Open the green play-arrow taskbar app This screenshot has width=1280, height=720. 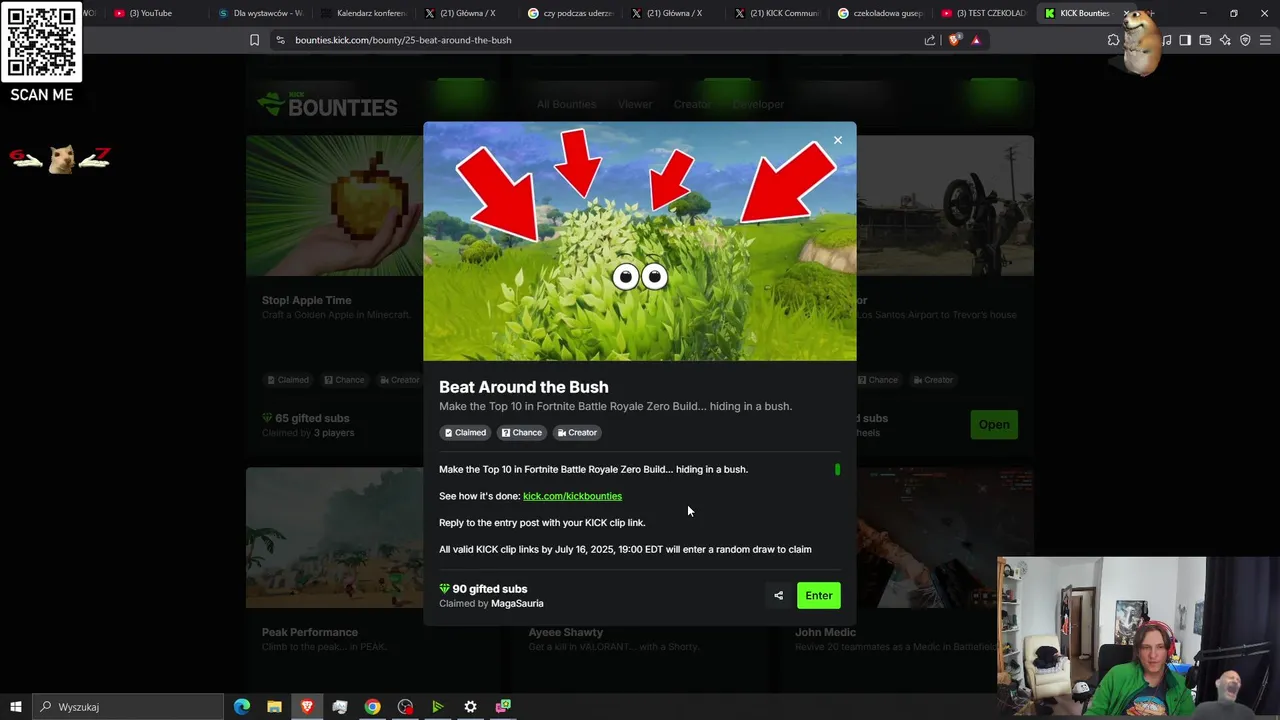click(437, 707)
